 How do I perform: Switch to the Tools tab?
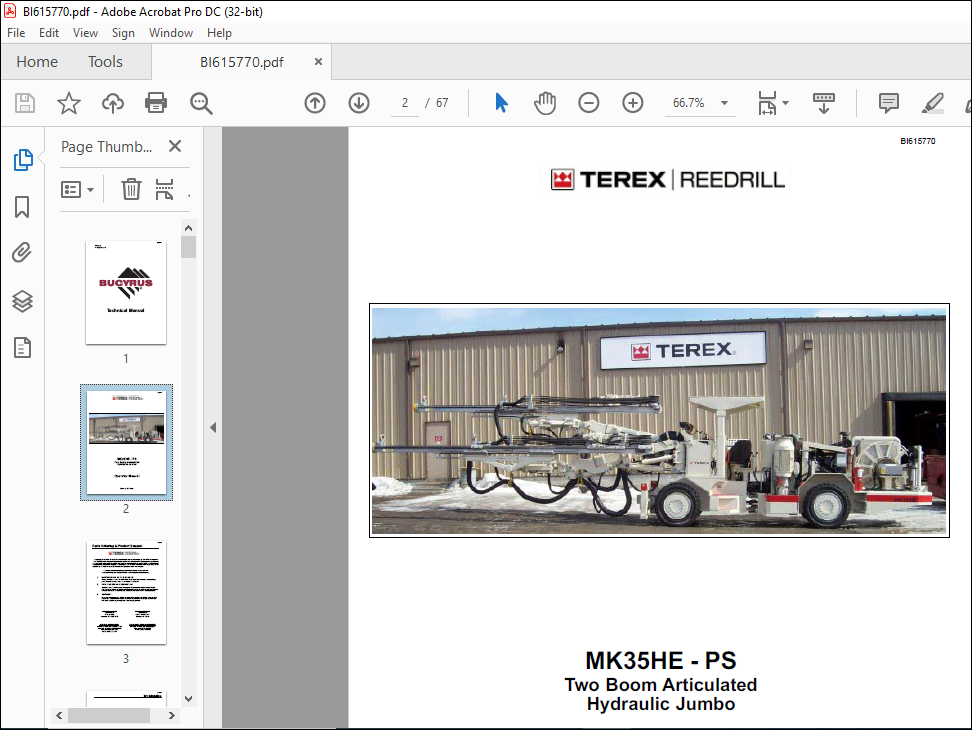105,61
